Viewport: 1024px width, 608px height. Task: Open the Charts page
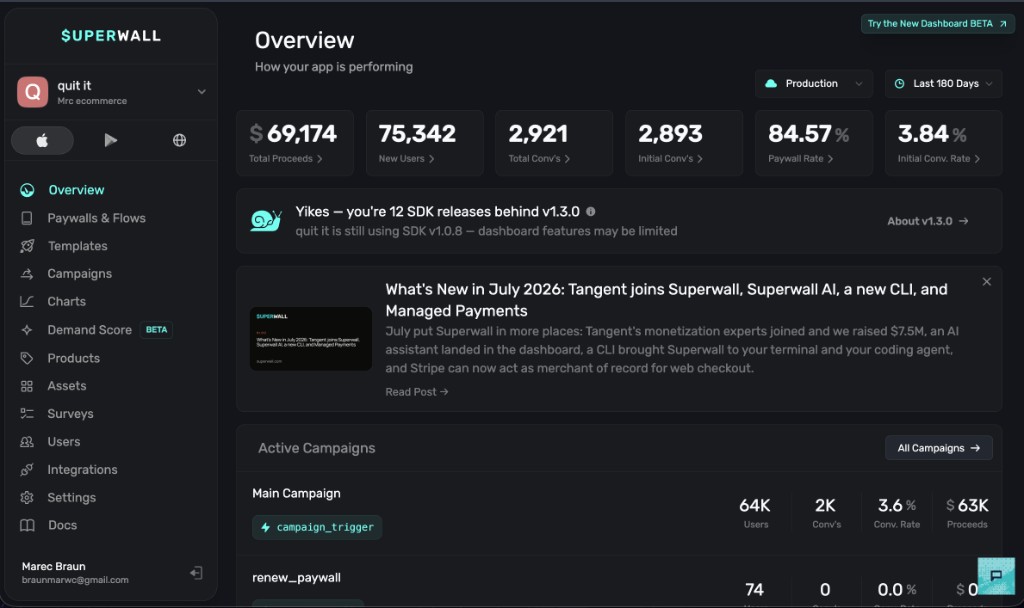(67, 302)
